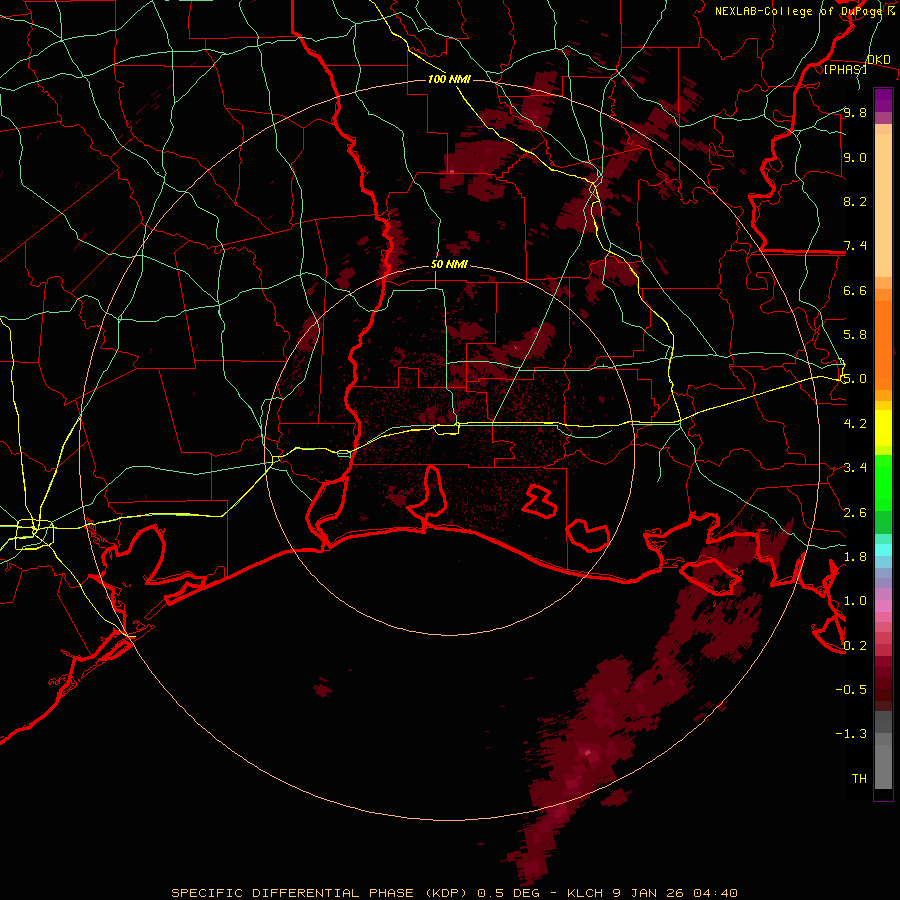Click the '100 NMI' range ring label
The height and width of the screenshot is (900, 900).
coord(449,79)
